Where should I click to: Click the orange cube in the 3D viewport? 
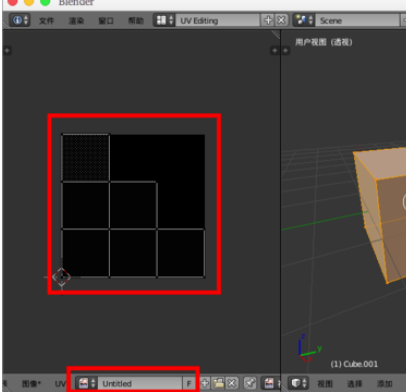383,213
